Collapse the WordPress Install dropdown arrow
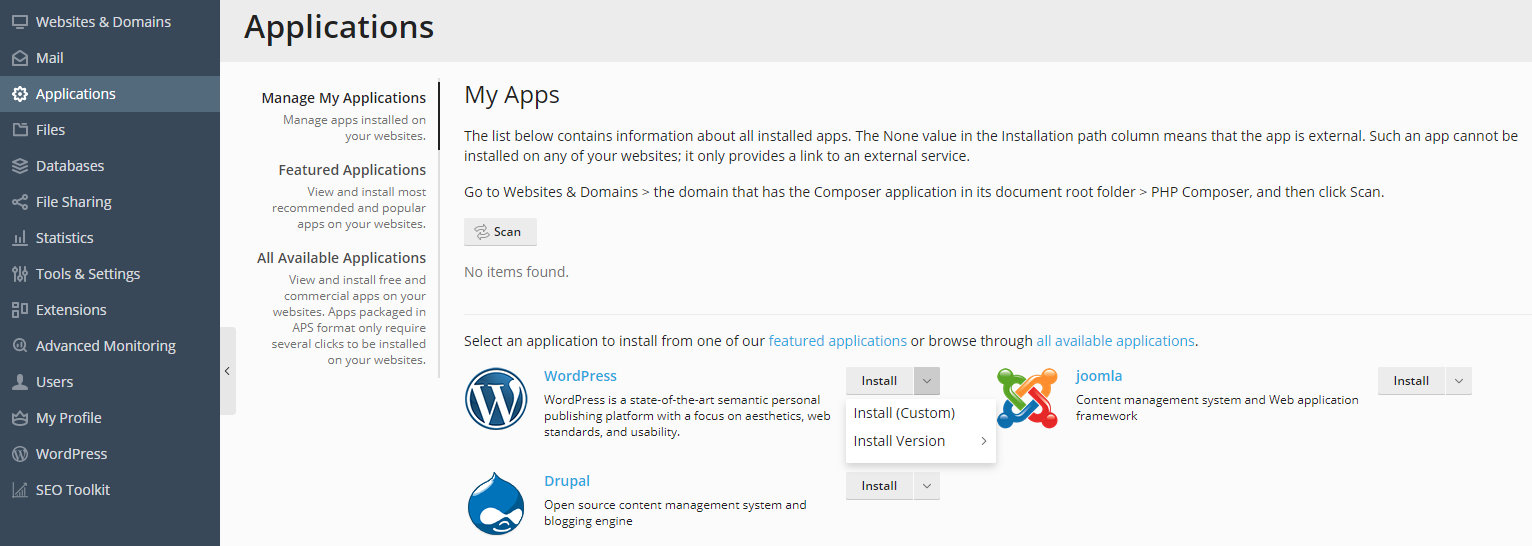Viewport: 1532px width, 546px height. tap(927, 381)
